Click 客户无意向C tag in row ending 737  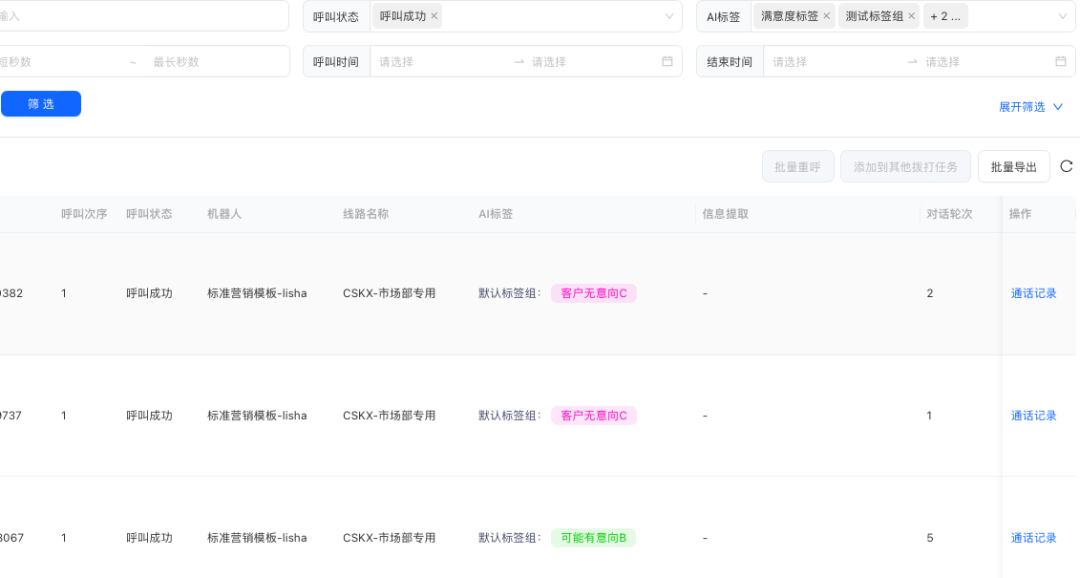point(593,415)
